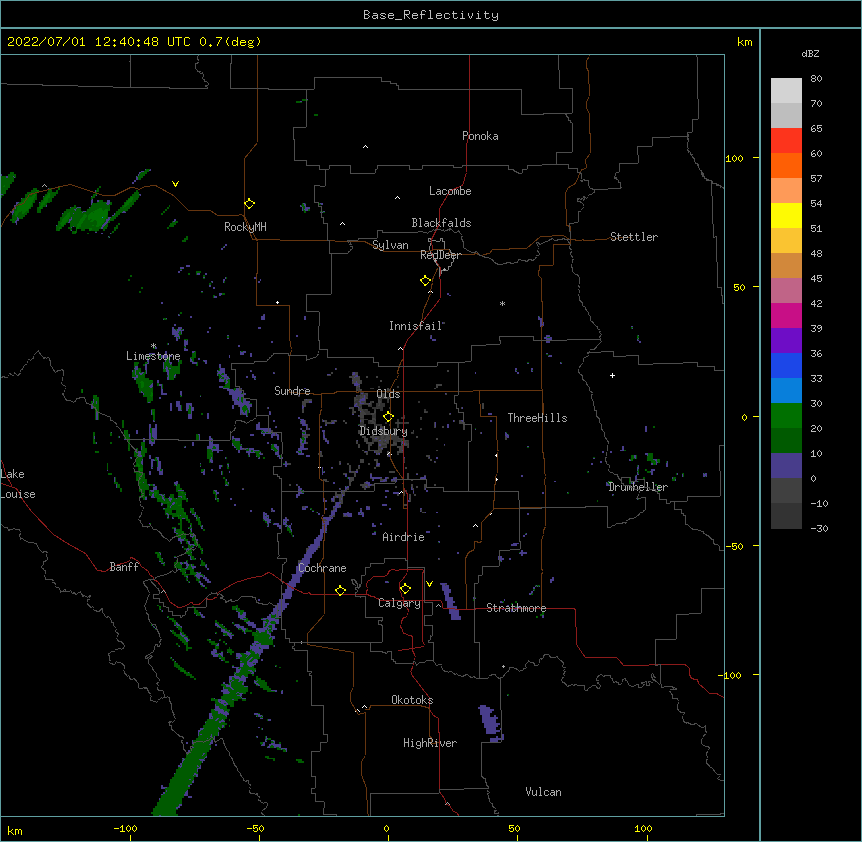Select the pink 42-45 dBZ legend swatch
This screenshot has width=862, height=842.
786,291
